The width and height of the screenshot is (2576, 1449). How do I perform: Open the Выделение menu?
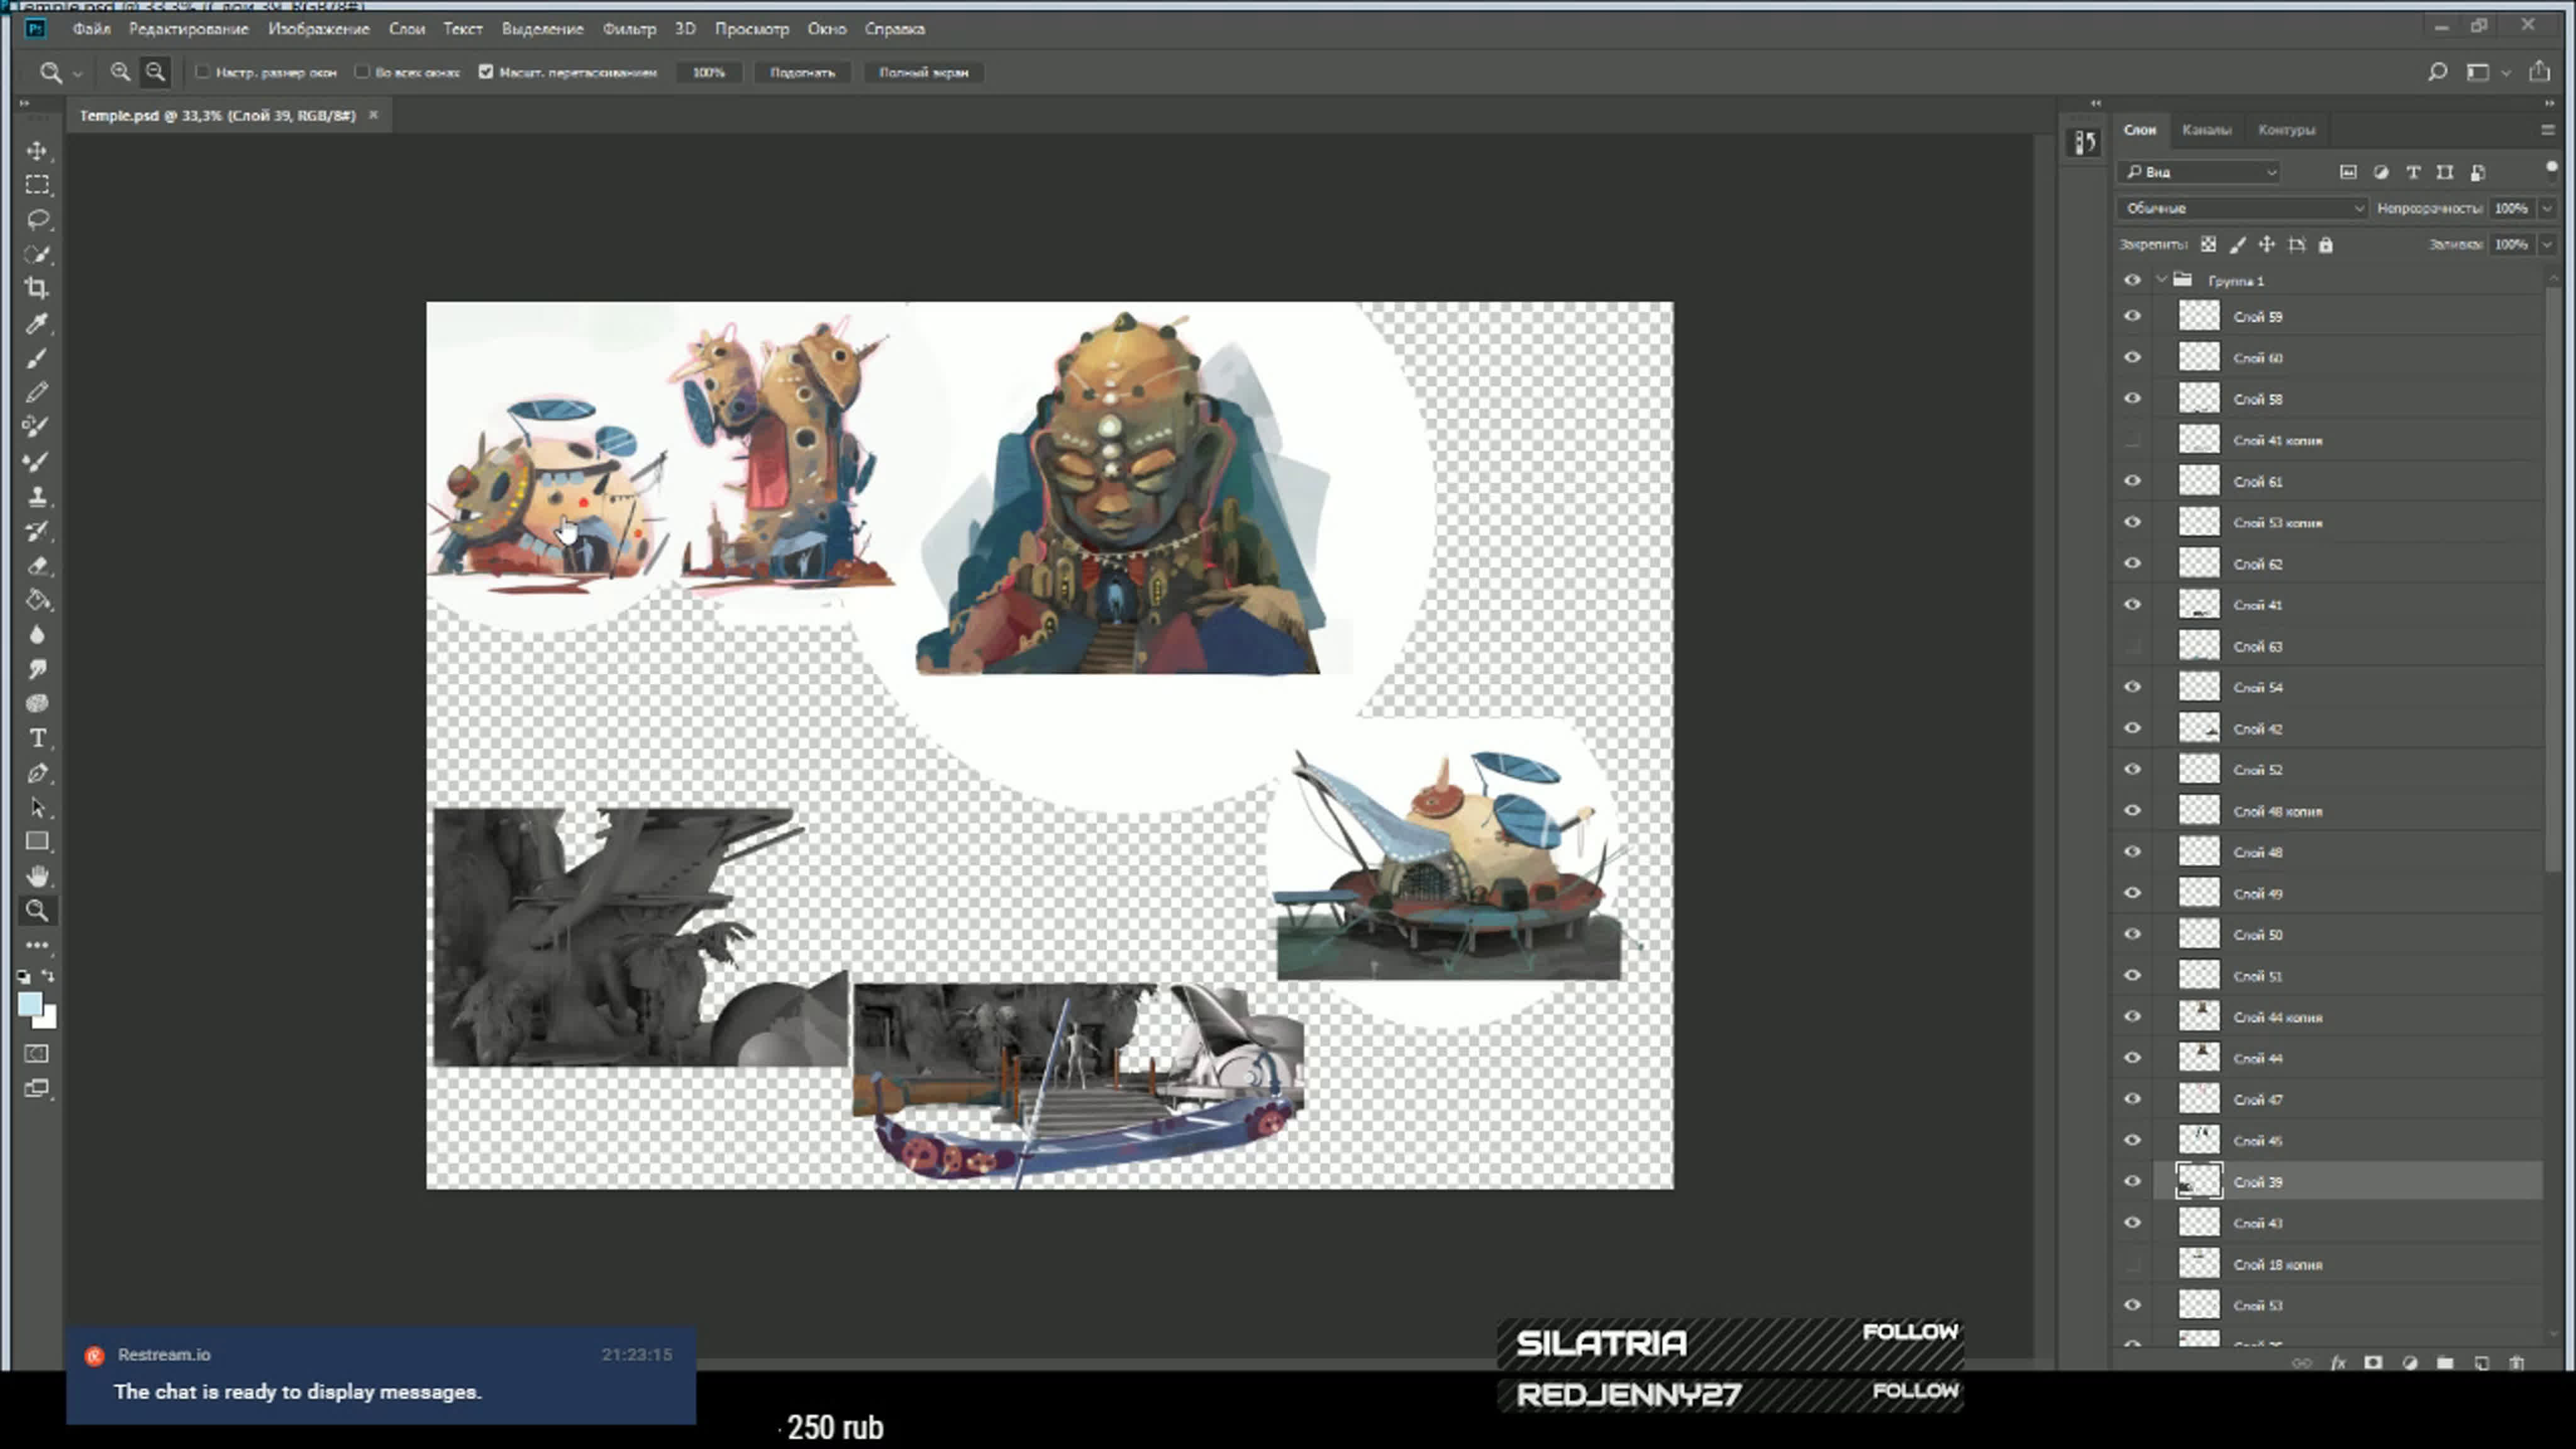point(542,29)
